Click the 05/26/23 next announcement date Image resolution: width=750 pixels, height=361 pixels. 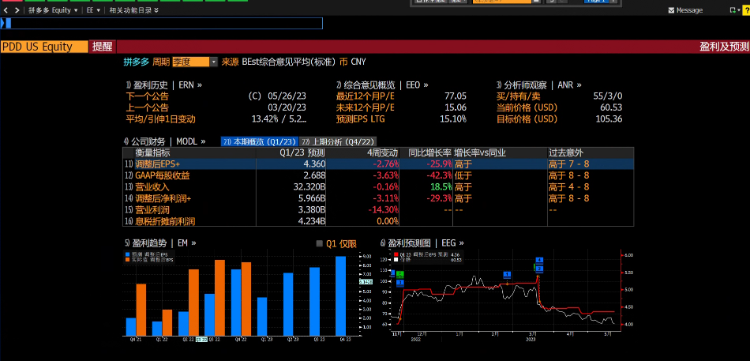[287, 96]
